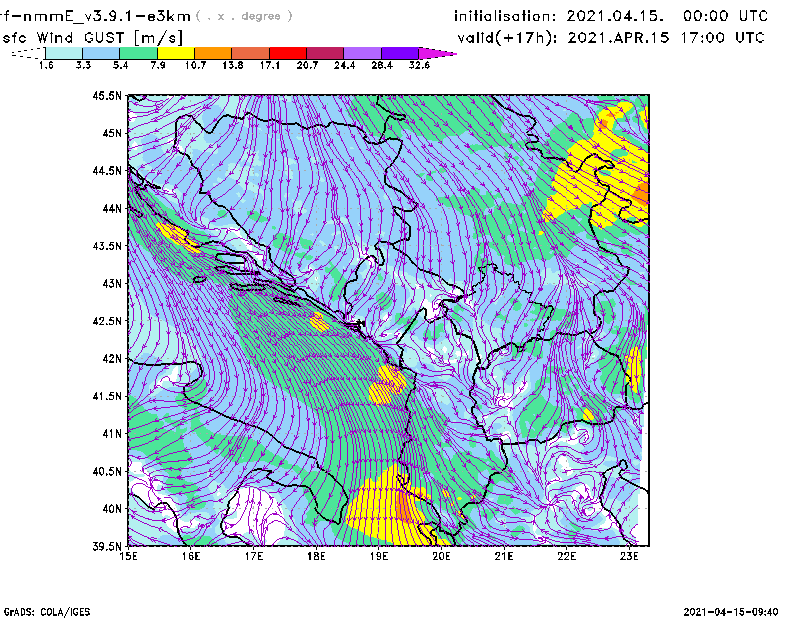The width and height of the screenshot is (800, 618).
Task: Click the 39.5N latitude label
Action: pos(107,546)
